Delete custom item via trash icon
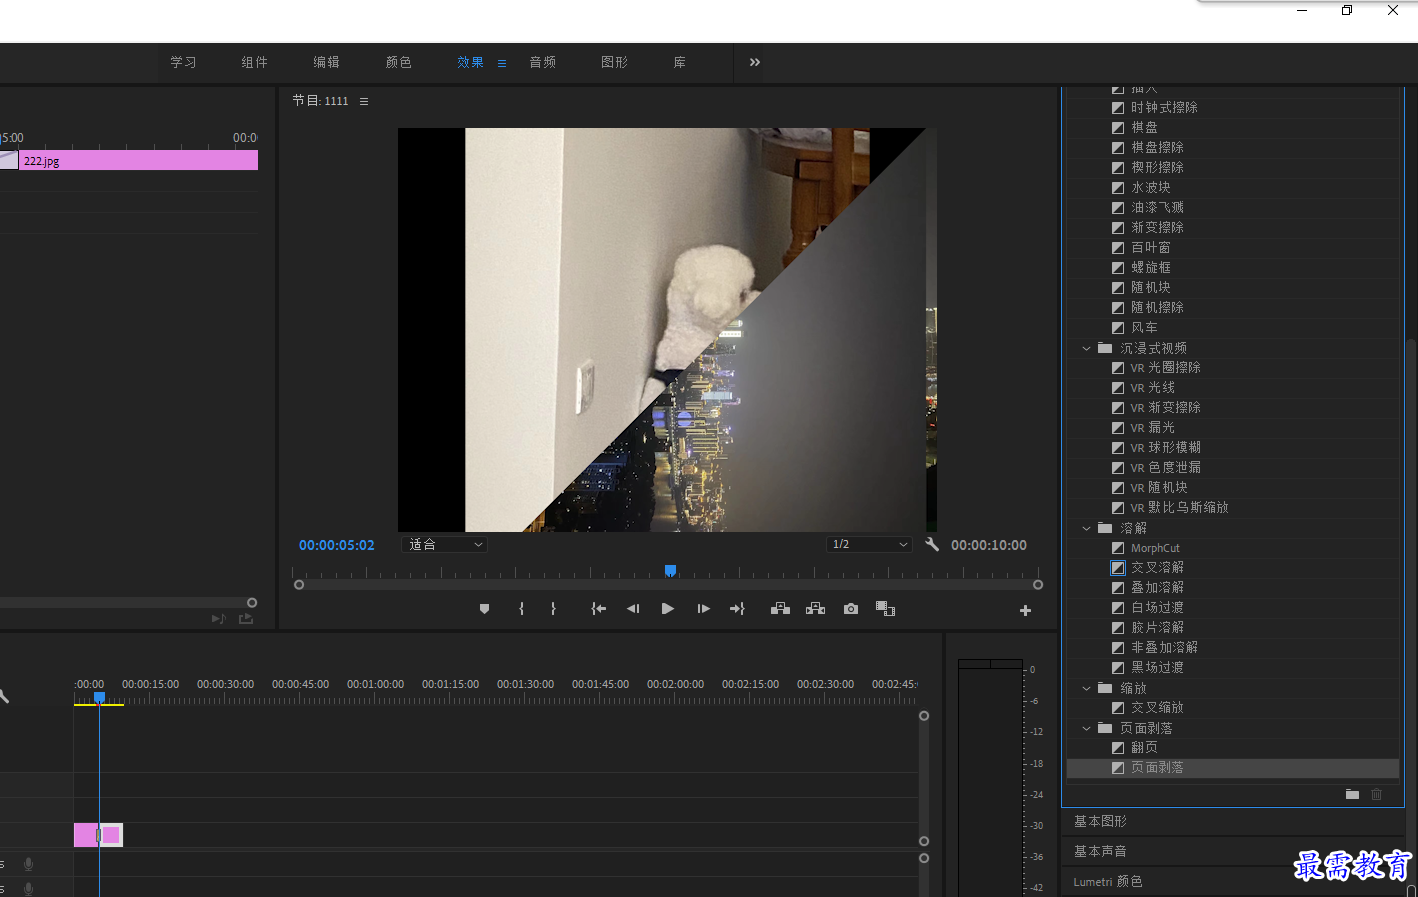The height and width of the screenshot is (897, 1418). click(1377, 794)
